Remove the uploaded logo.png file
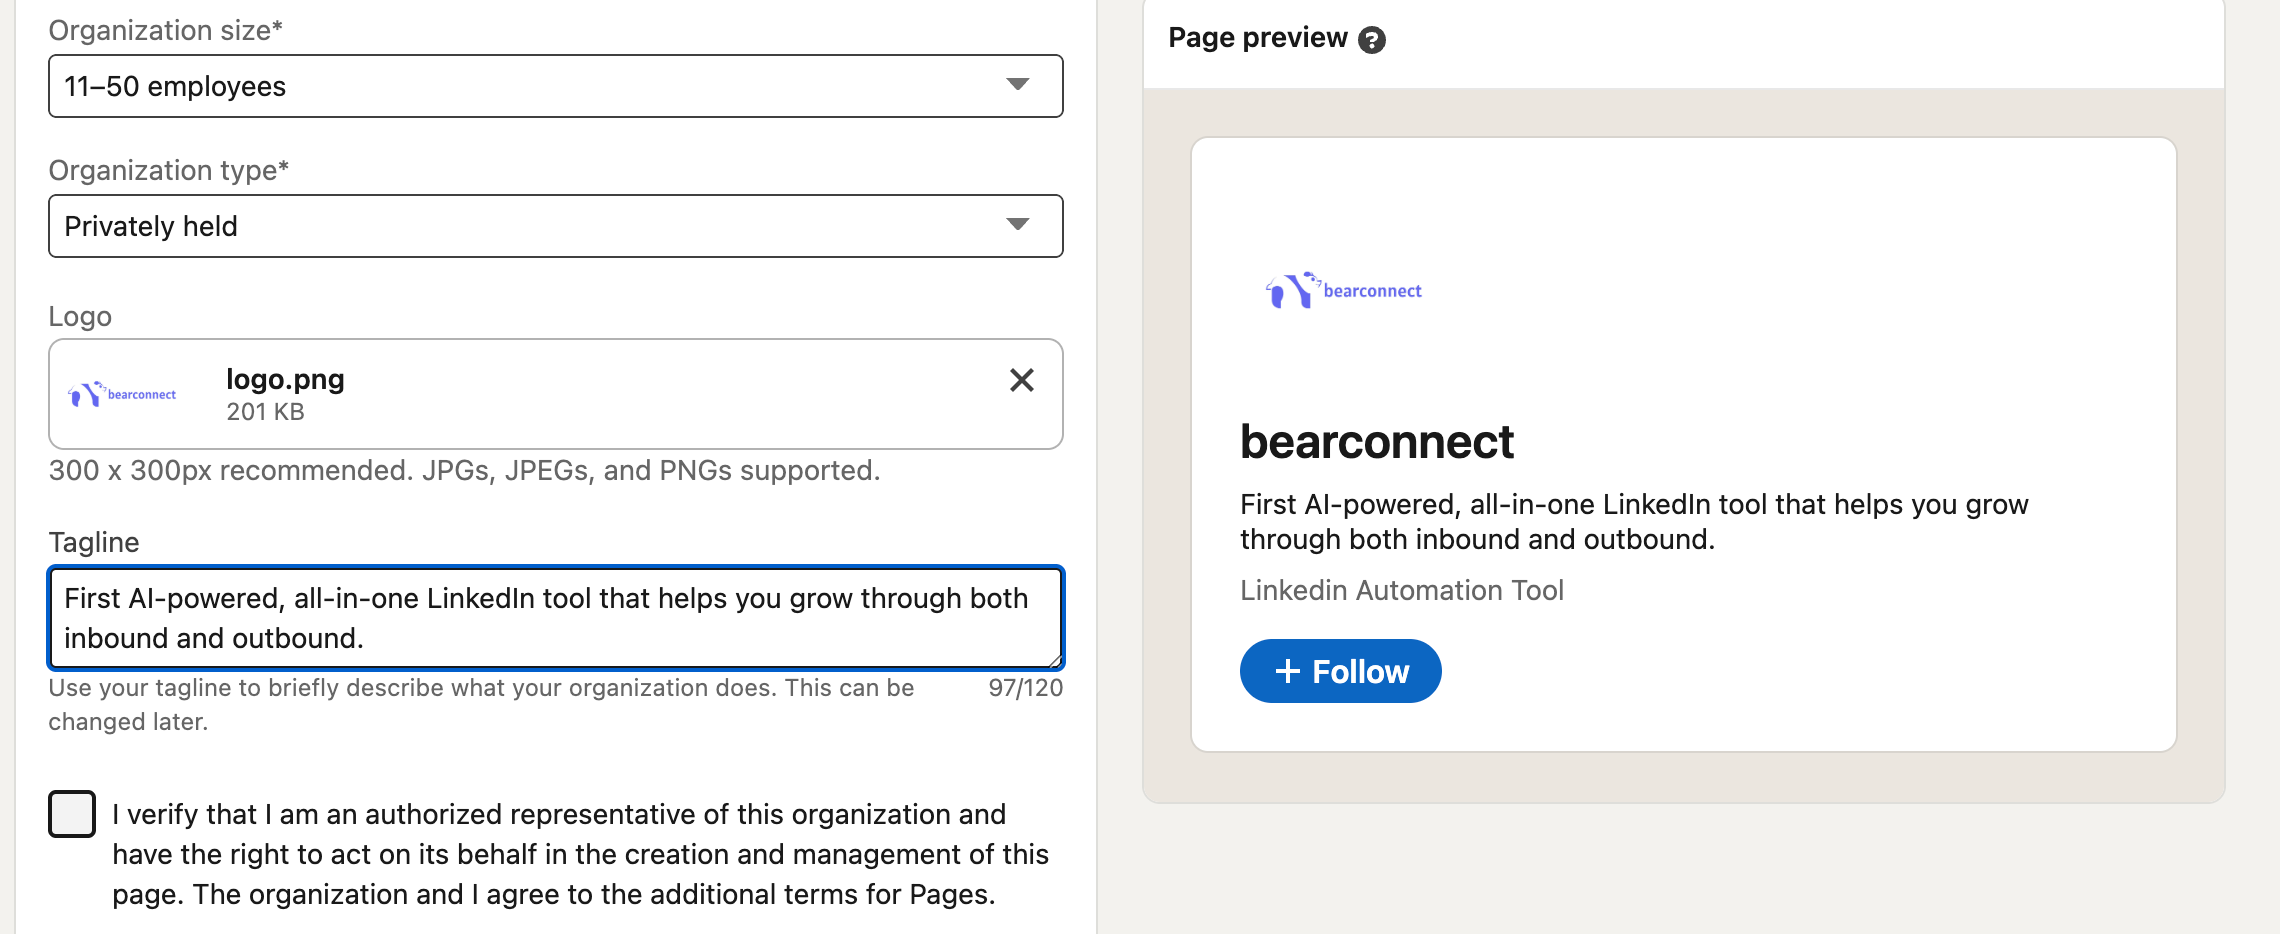 tap(1021, 380)
